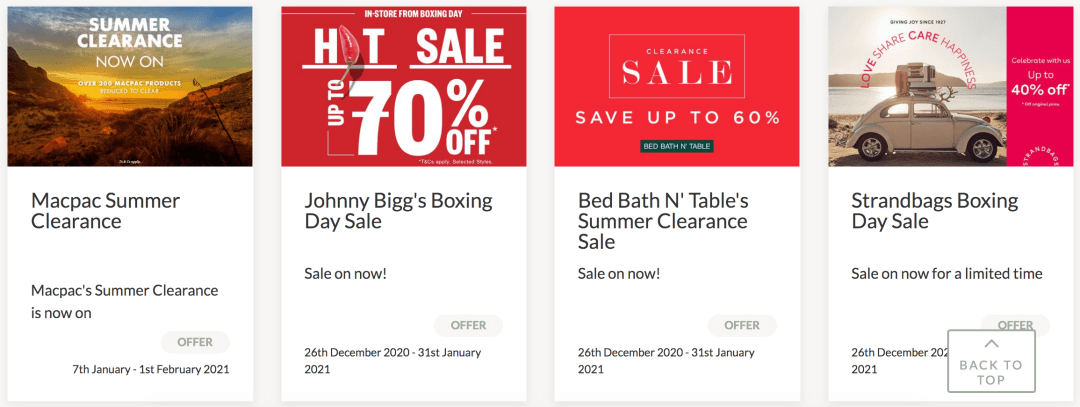1080x407 pixels.
Task: Open the Bed Bath N' Table sale banner
Action: click(x=677, y=86)
